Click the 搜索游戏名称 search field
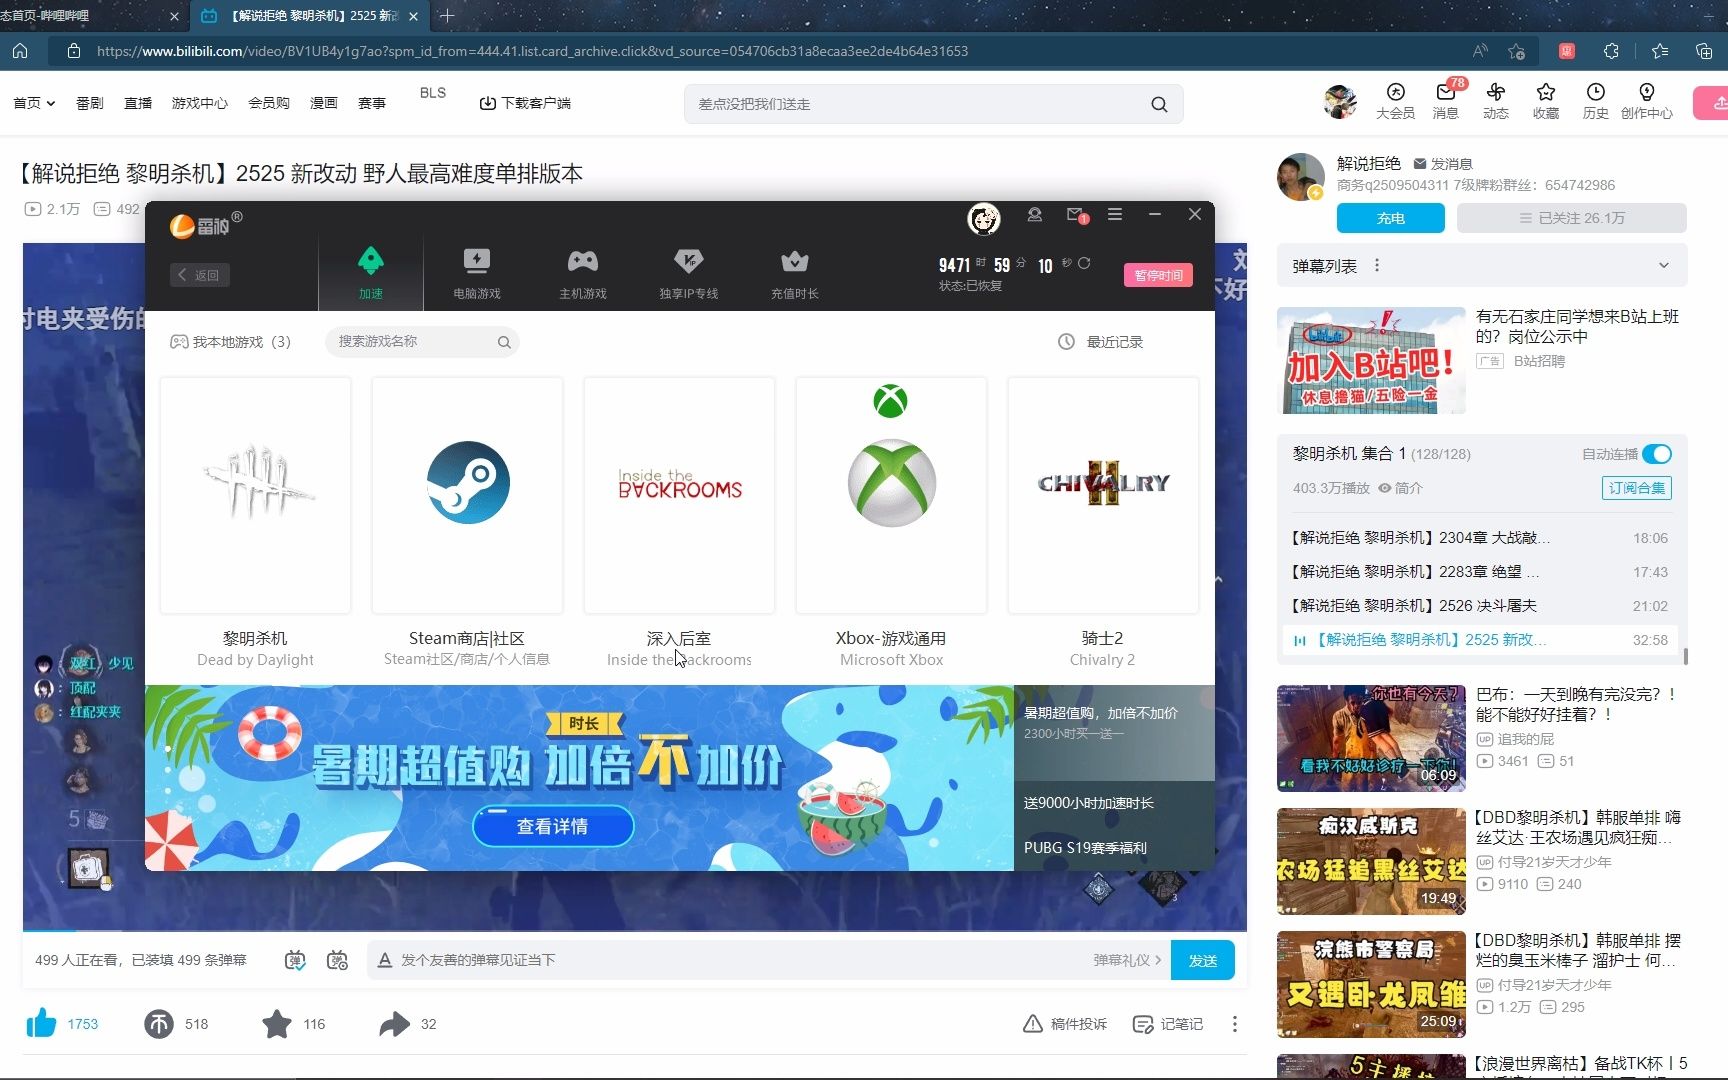This screenshot has width=1728, height=1080. coord(421,342)
